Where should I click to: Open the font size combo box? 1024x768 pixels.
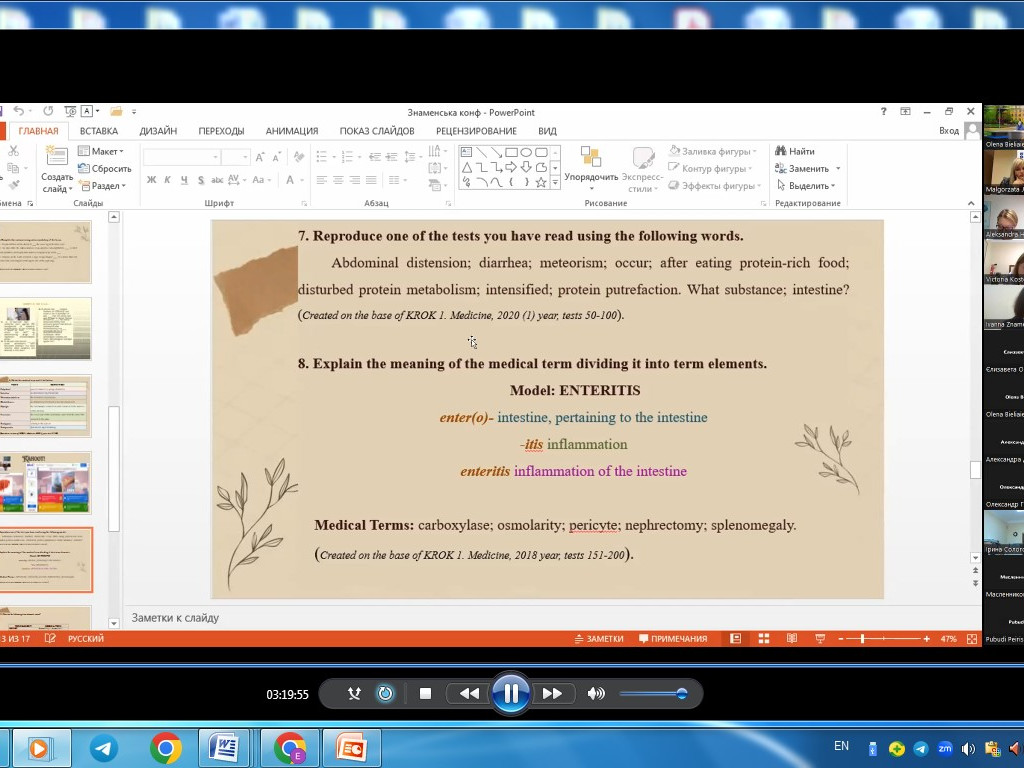coord(235,157)
